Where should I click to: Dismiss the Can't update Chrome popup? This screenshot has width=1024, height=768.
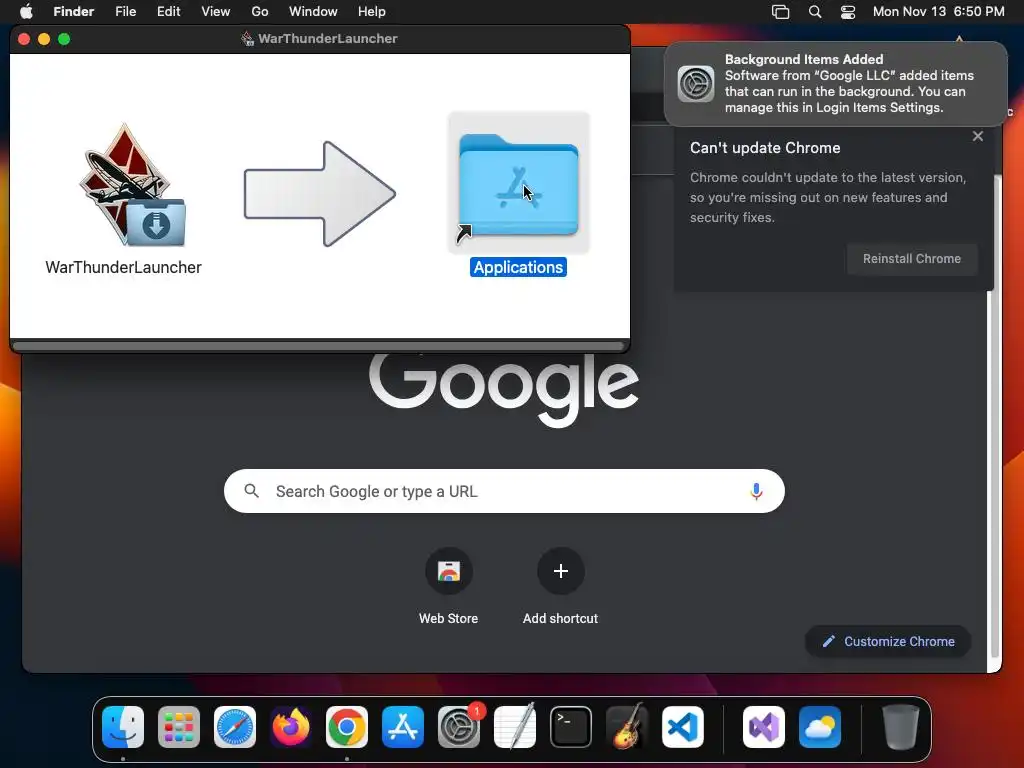click(978, 136)
